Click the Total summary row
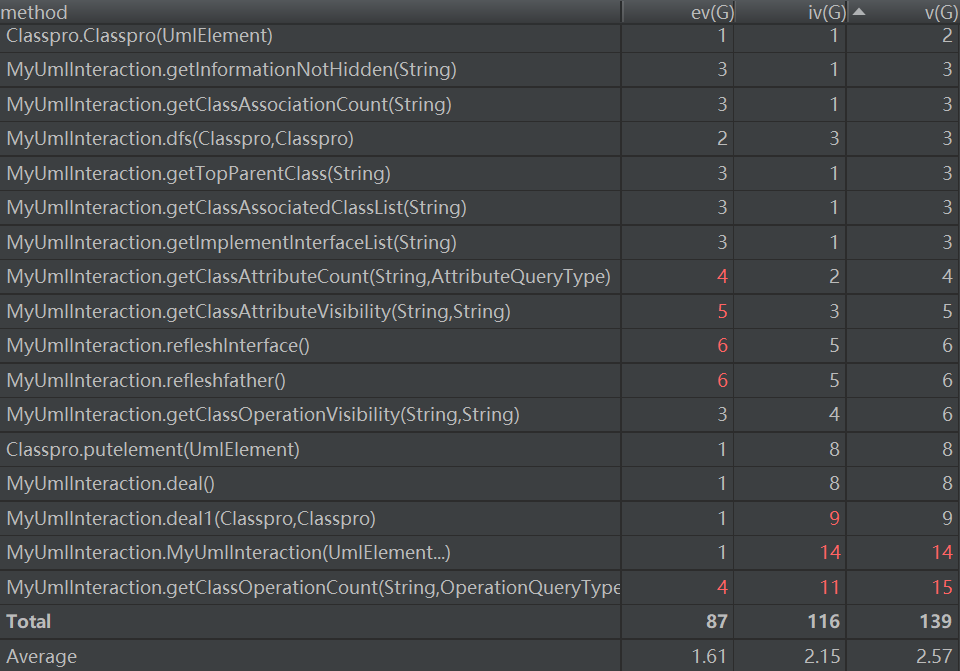The height and width of the screenshot is (671, 960). point(28,621)
